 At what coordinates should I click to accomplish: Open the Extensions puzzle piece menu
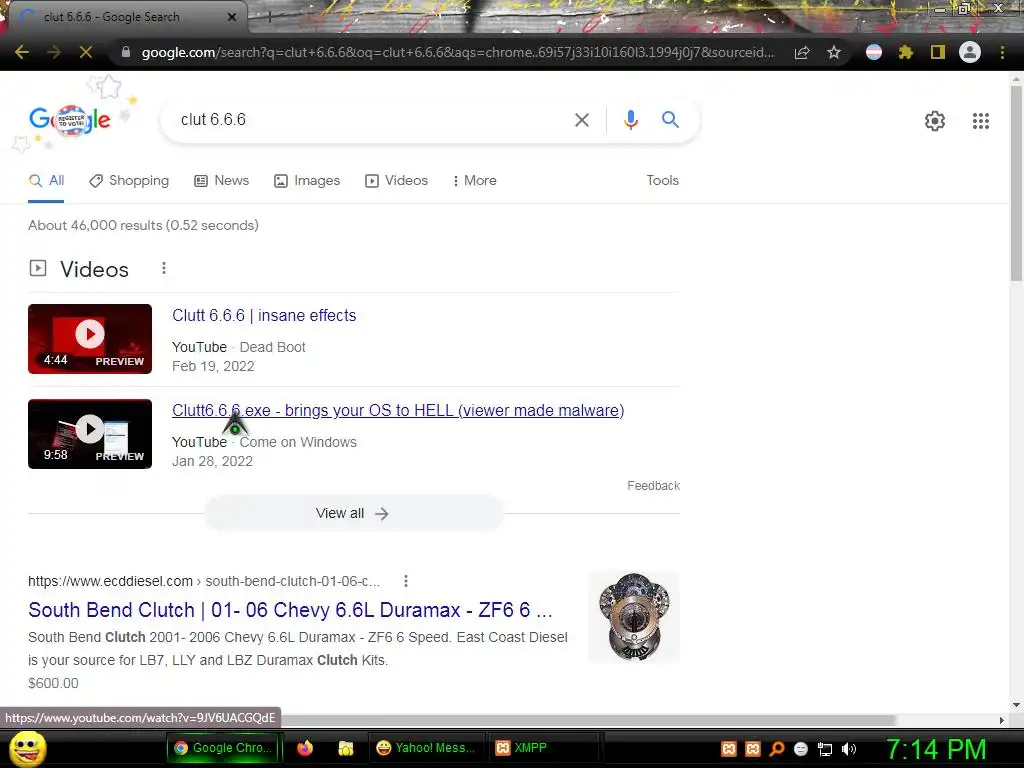pyautogui.click(x=906, y=52)
